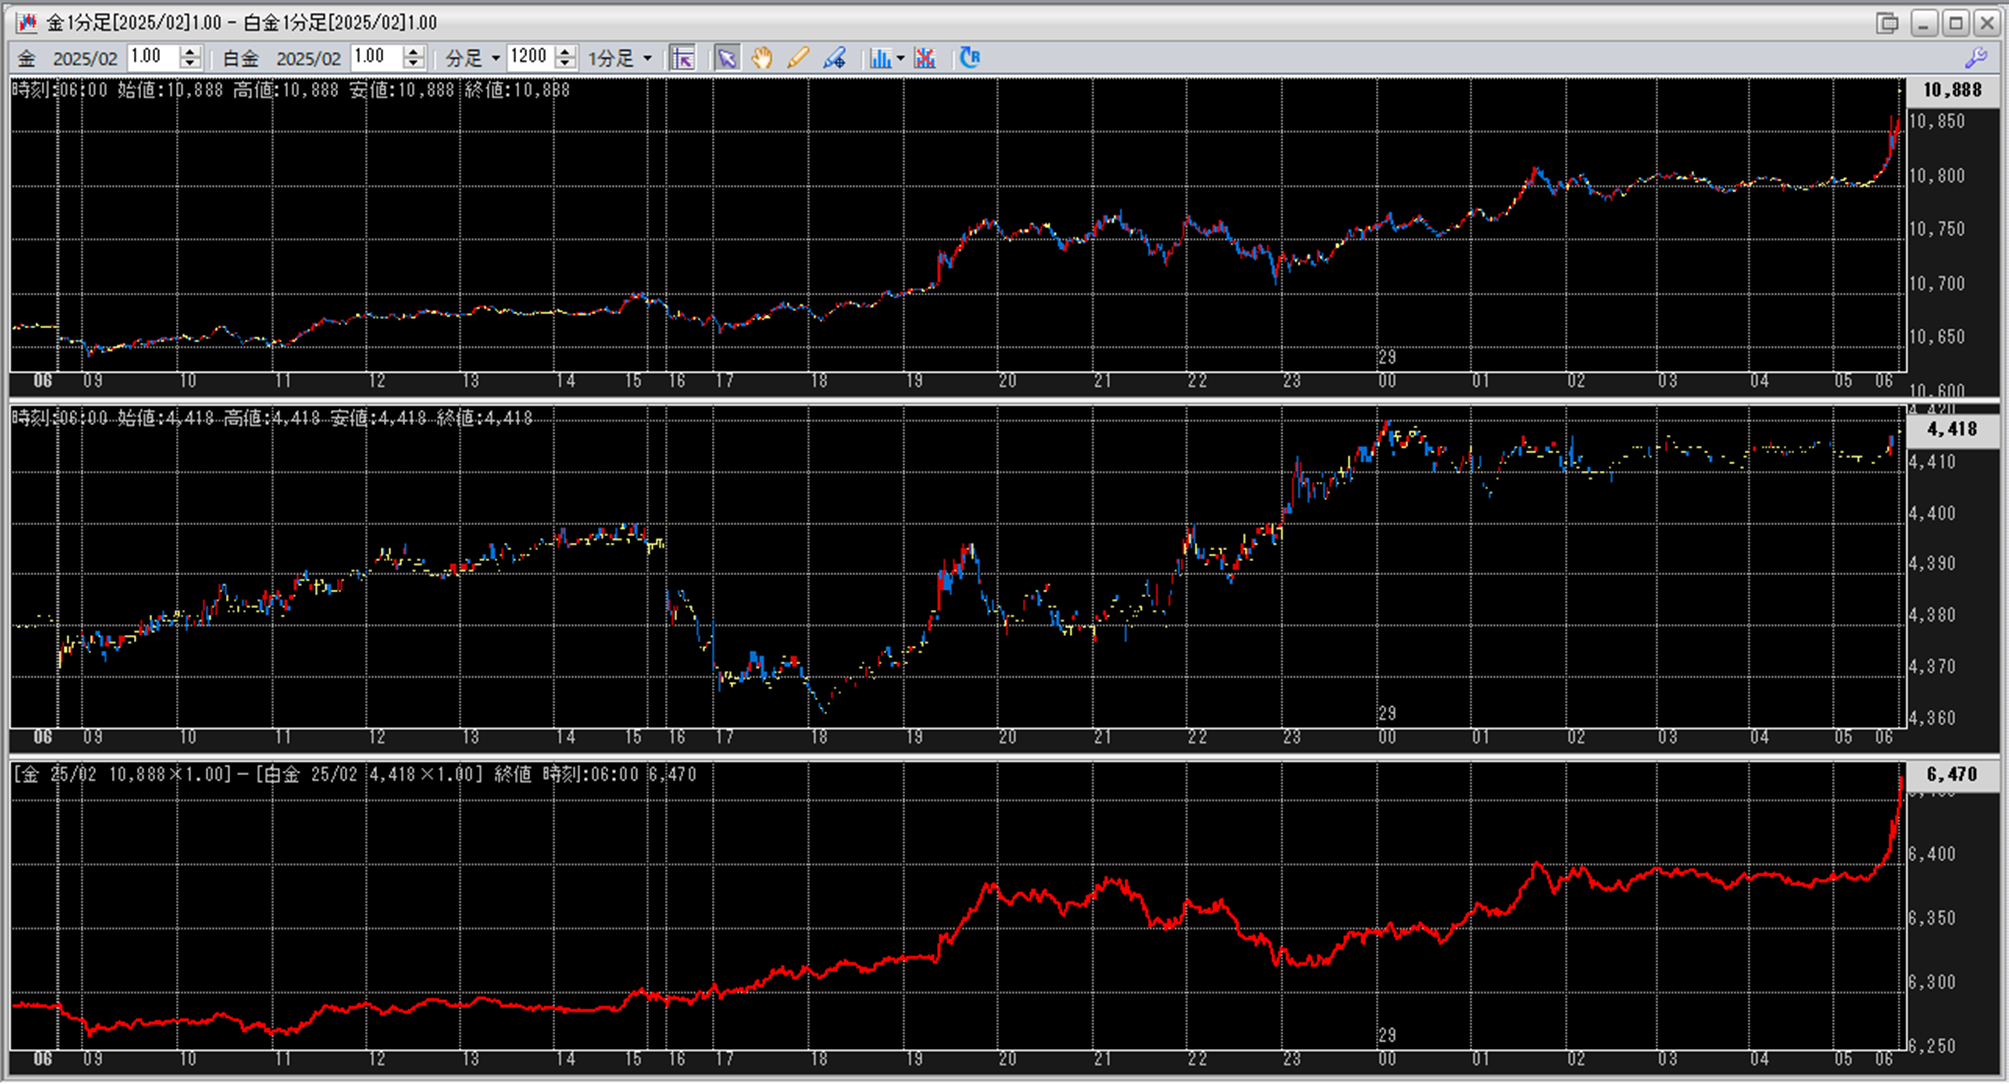Click the blue refresh reload icon
Screen dimensions: 2009x1084
coord(969,58)
